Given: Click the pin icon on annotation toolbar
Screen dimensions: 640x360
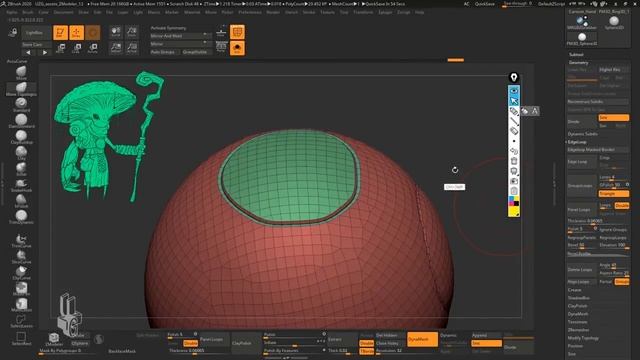Looking at the screenshot, I should point(514,77).
